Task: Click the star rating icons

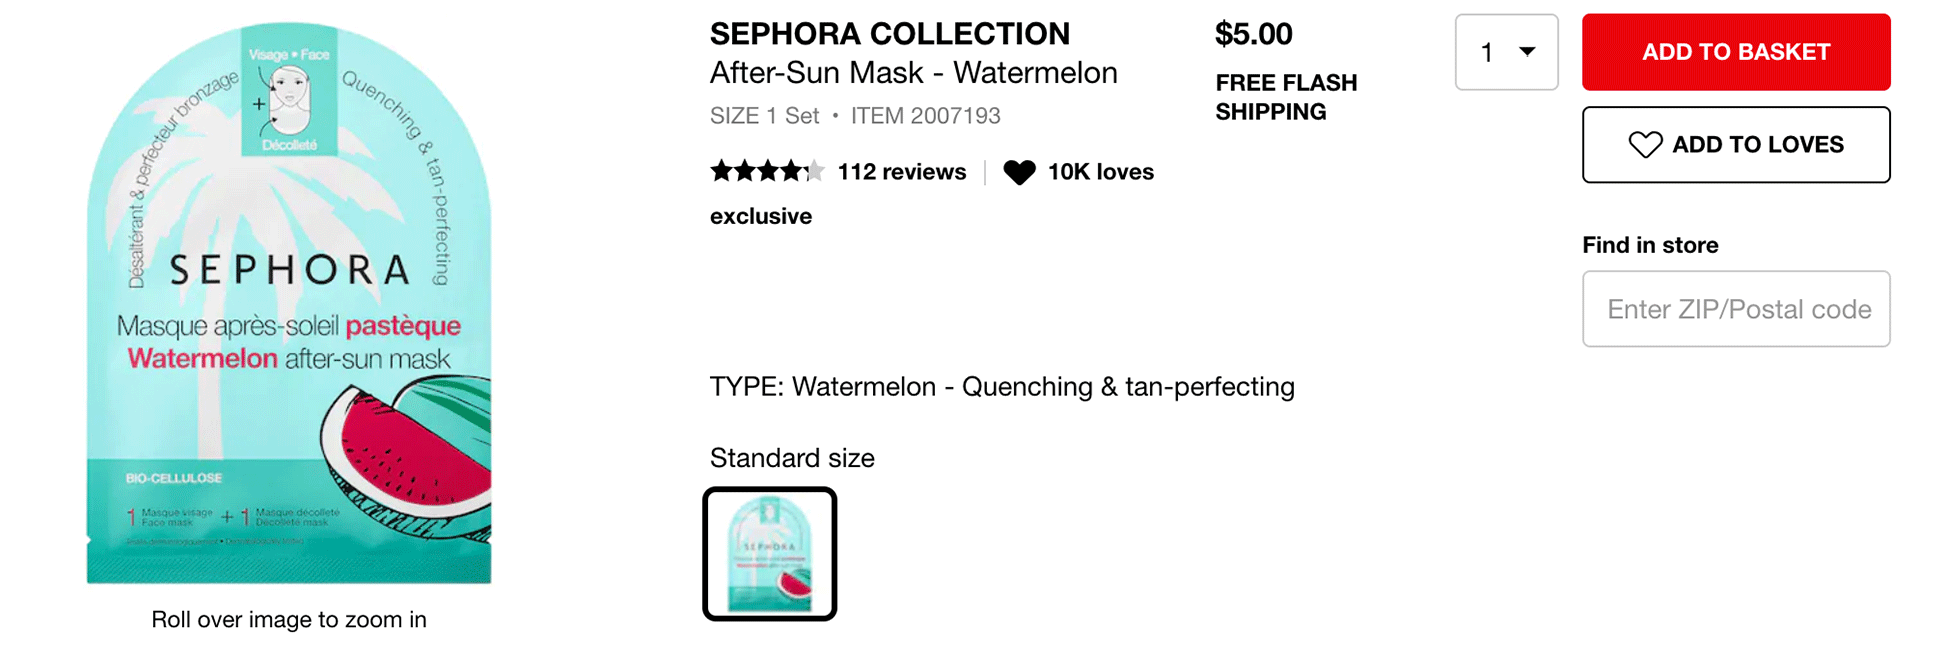Action: [x=767, y=171]
